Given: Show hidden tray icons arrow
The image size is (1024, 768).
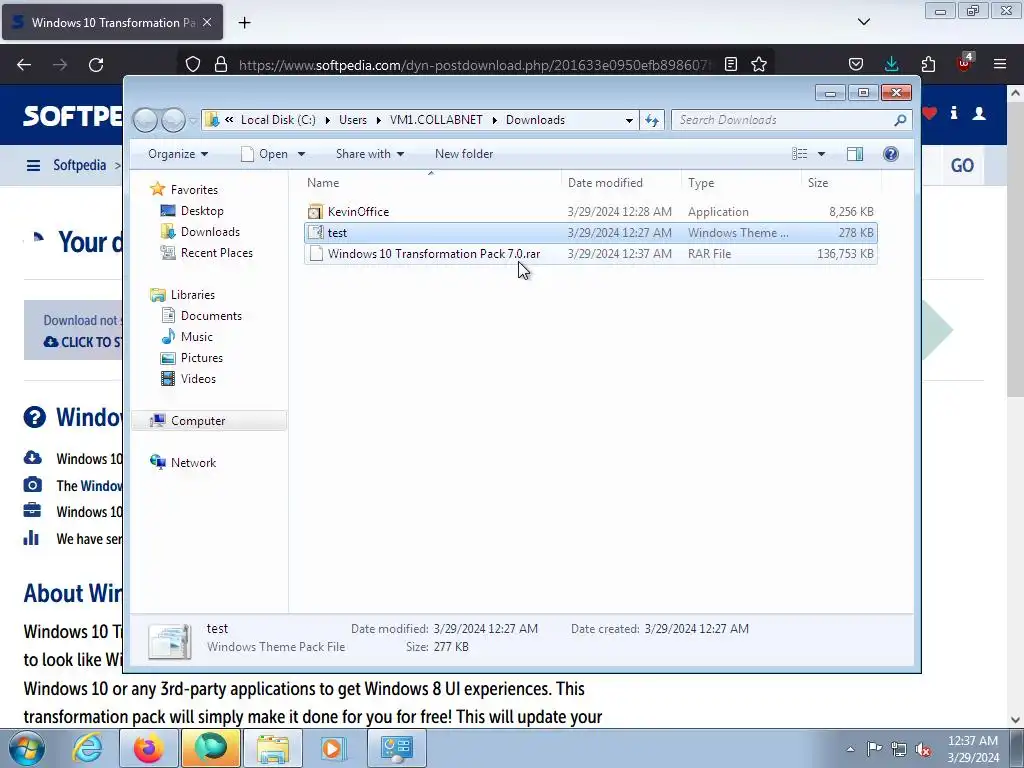Looking at the screenshot, I should [x=850, y=749].
